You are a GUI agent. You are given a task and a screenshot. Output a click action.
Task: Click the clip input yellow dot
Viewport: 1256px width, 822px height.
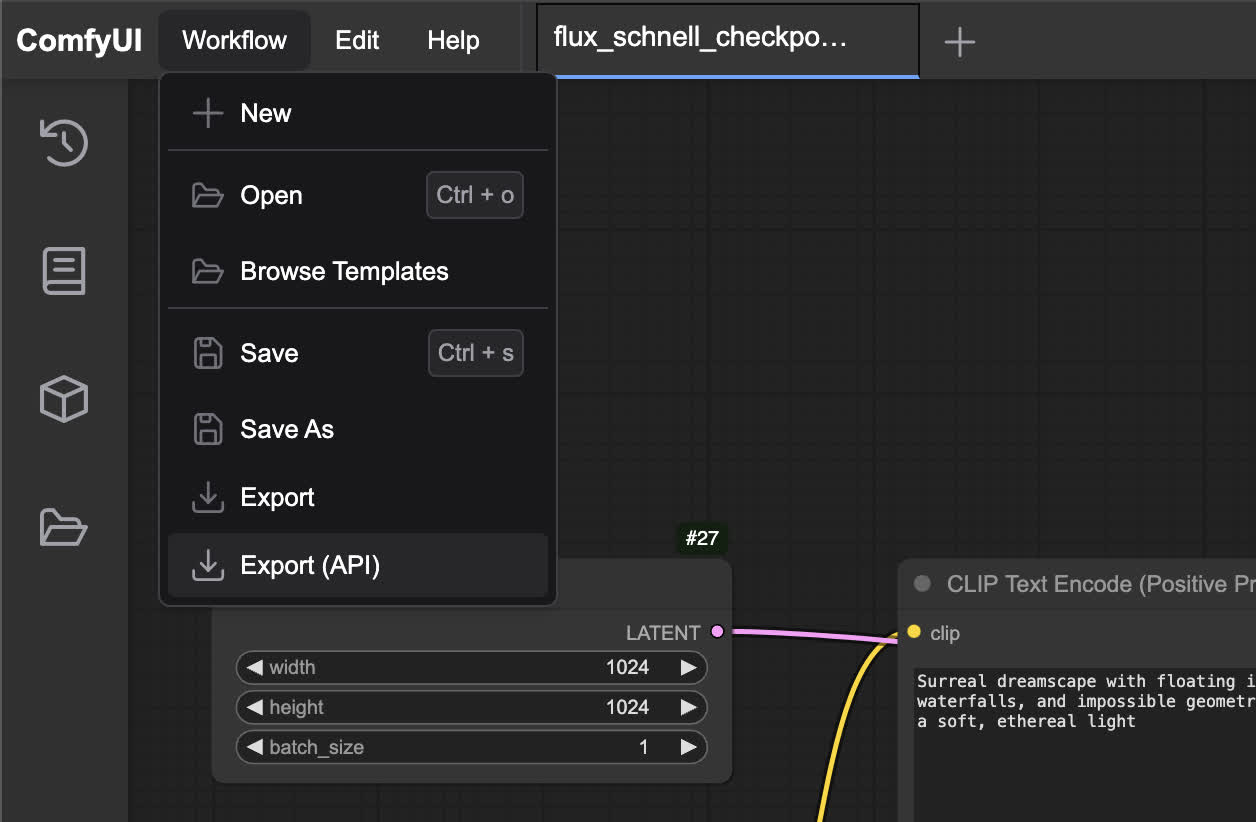pos(914,631)
